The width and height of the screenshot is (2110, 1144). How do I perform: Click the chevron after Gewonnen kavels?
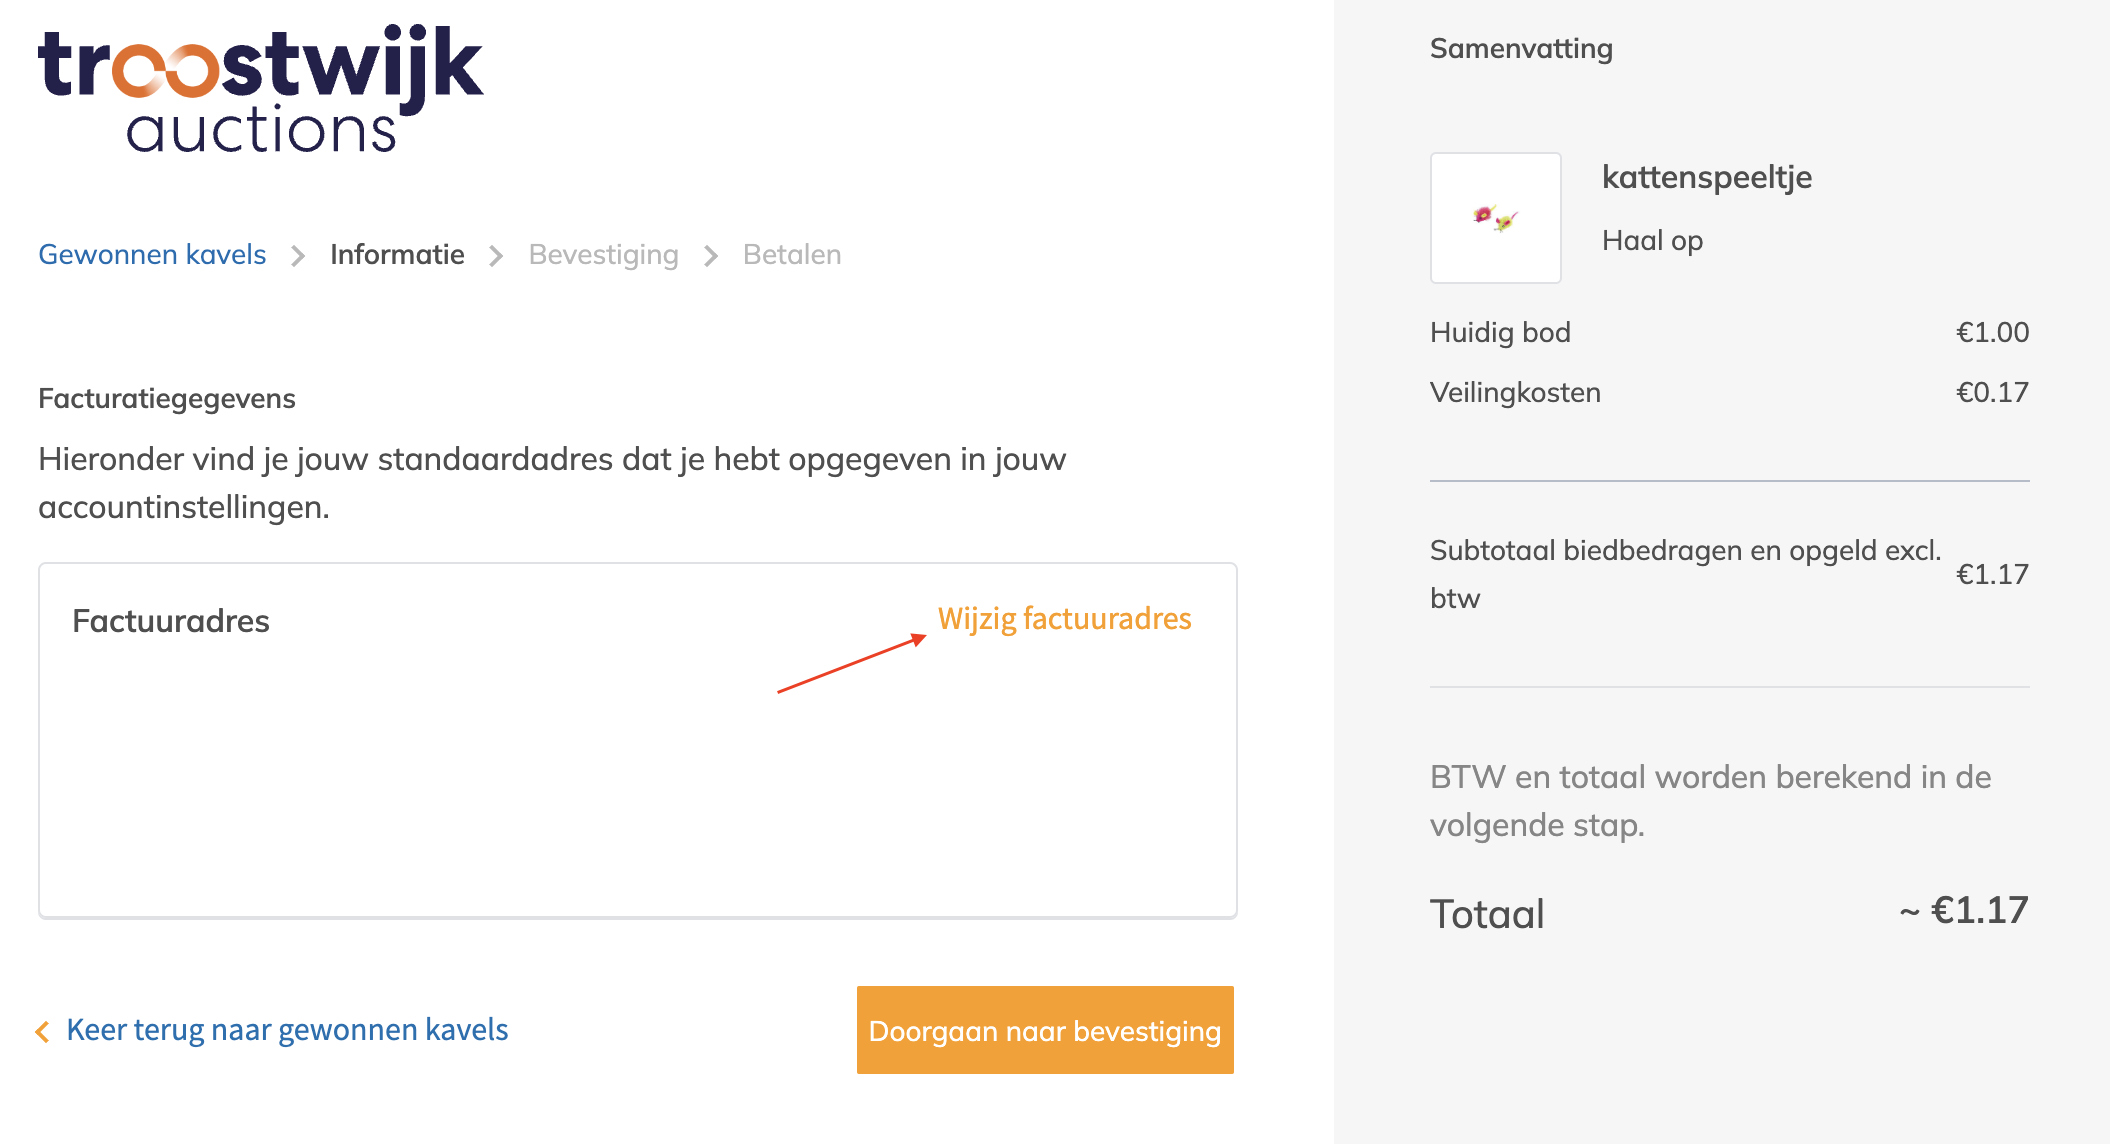coord(298,256)
